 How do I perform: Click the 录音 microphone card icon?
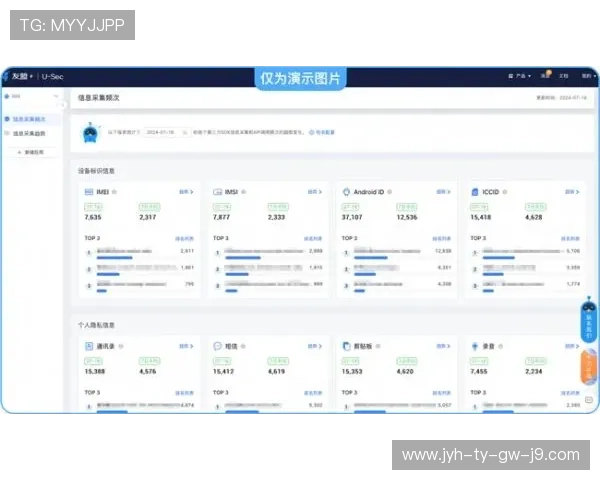coord(475,346)
